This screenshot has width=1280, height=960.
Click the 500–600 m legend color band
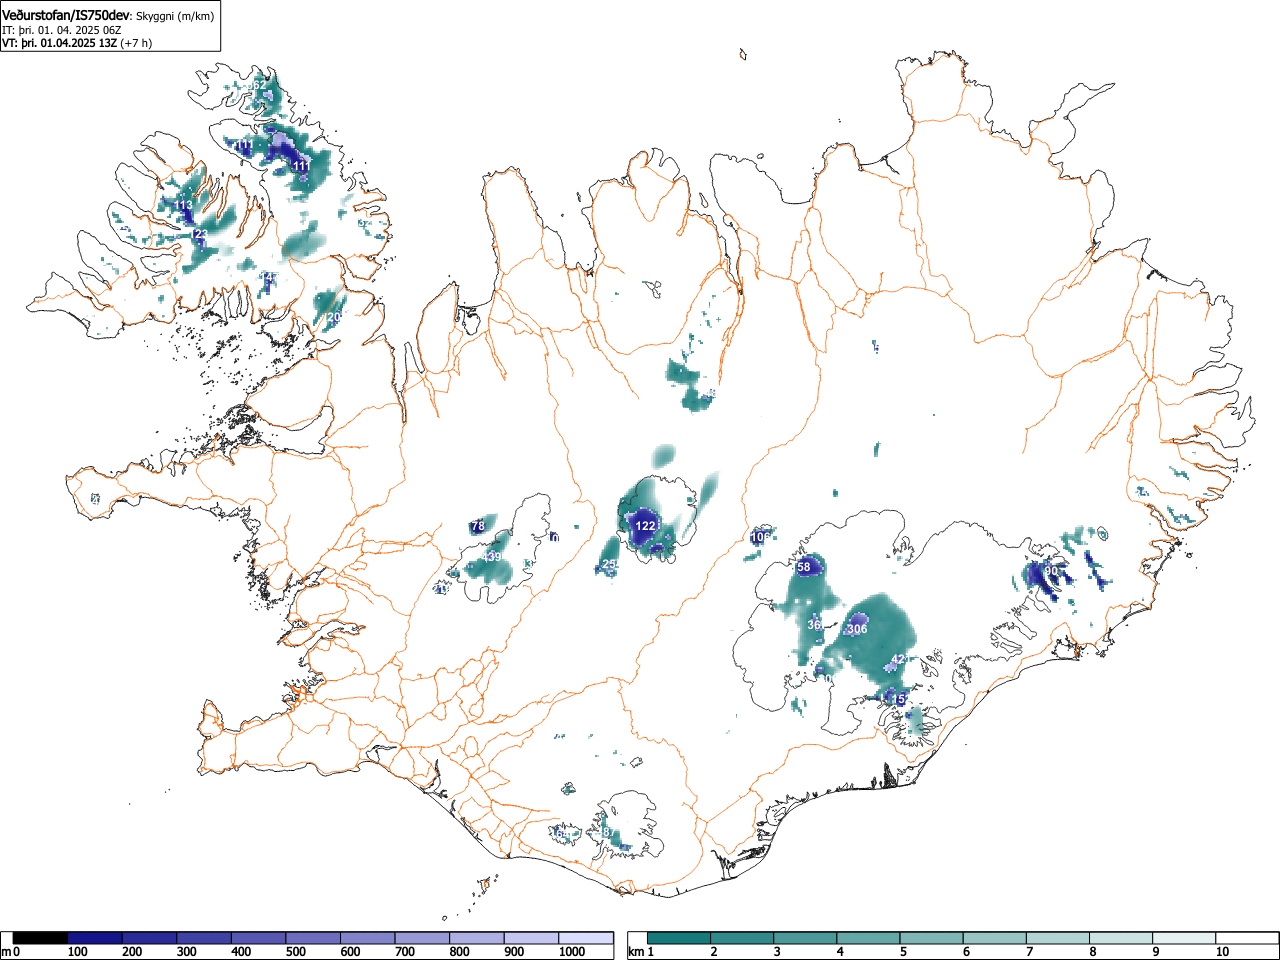tap(313, 938)
